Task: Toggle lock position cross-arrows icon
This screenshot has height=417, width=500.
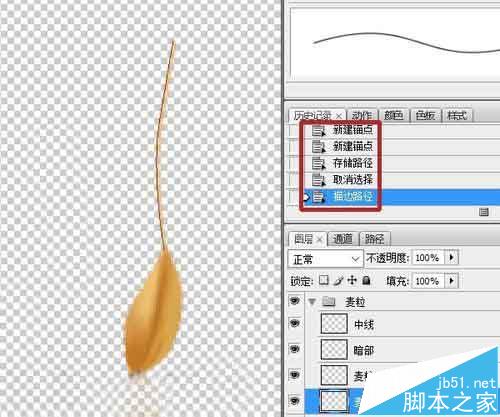Action: 352,280
